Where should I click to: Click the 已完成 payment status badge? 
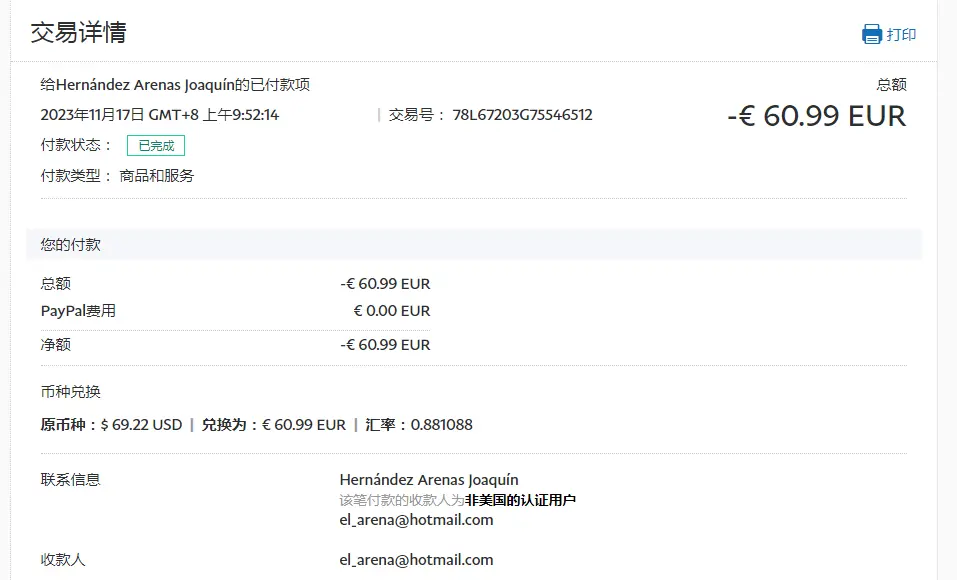coord(155,146)
